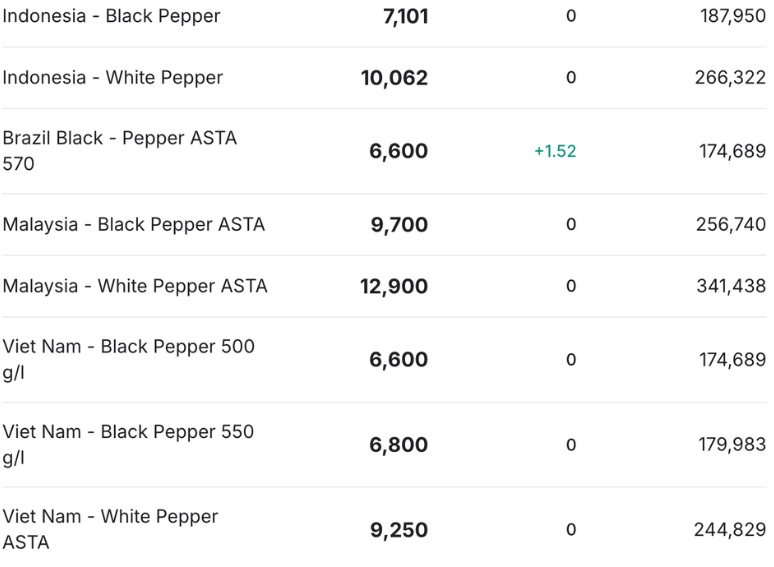
Task: Select the 187,950 local price figure
Action: [733, 16]
